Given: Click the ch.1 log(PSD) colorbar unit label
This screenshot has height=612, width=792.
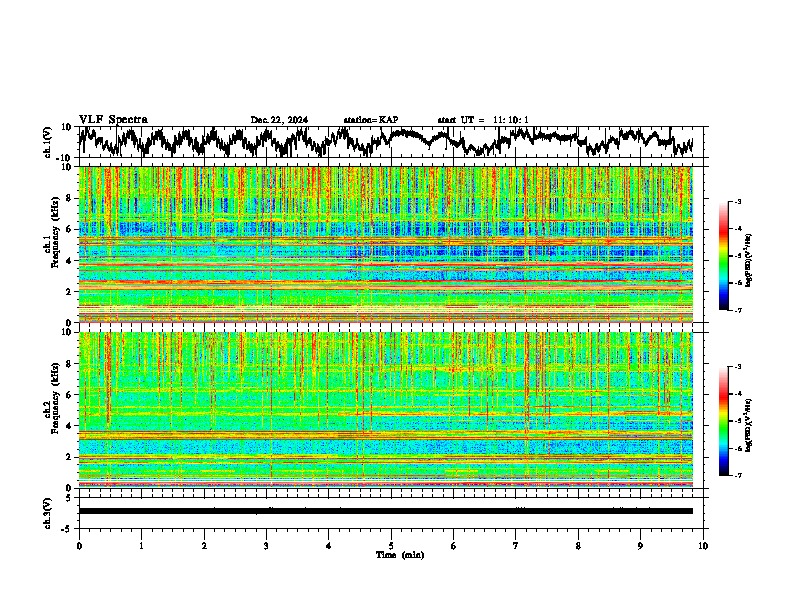Looking at the screenshot, I should point(749,260).
